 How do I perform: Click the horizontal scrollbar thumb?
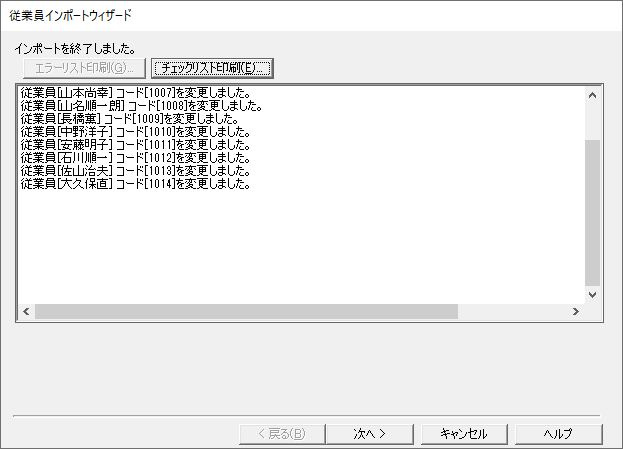[246, 311]
